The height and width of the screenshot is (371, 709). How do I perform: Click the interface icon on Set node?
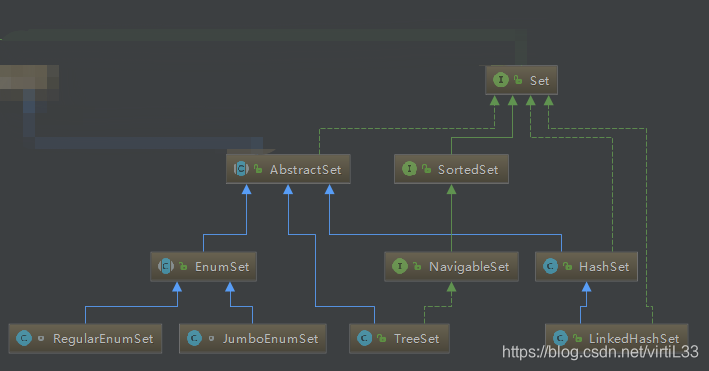tap(501, 80)
